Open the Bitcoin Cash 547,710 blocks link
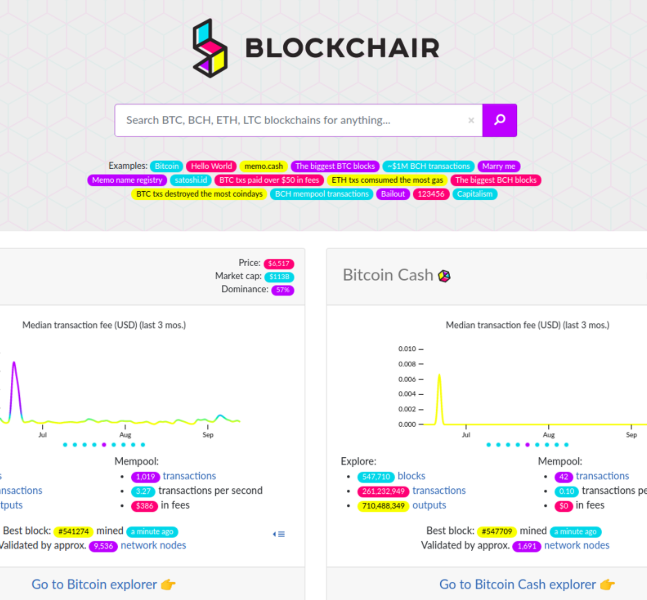The image size is (647, 600). 411,476
